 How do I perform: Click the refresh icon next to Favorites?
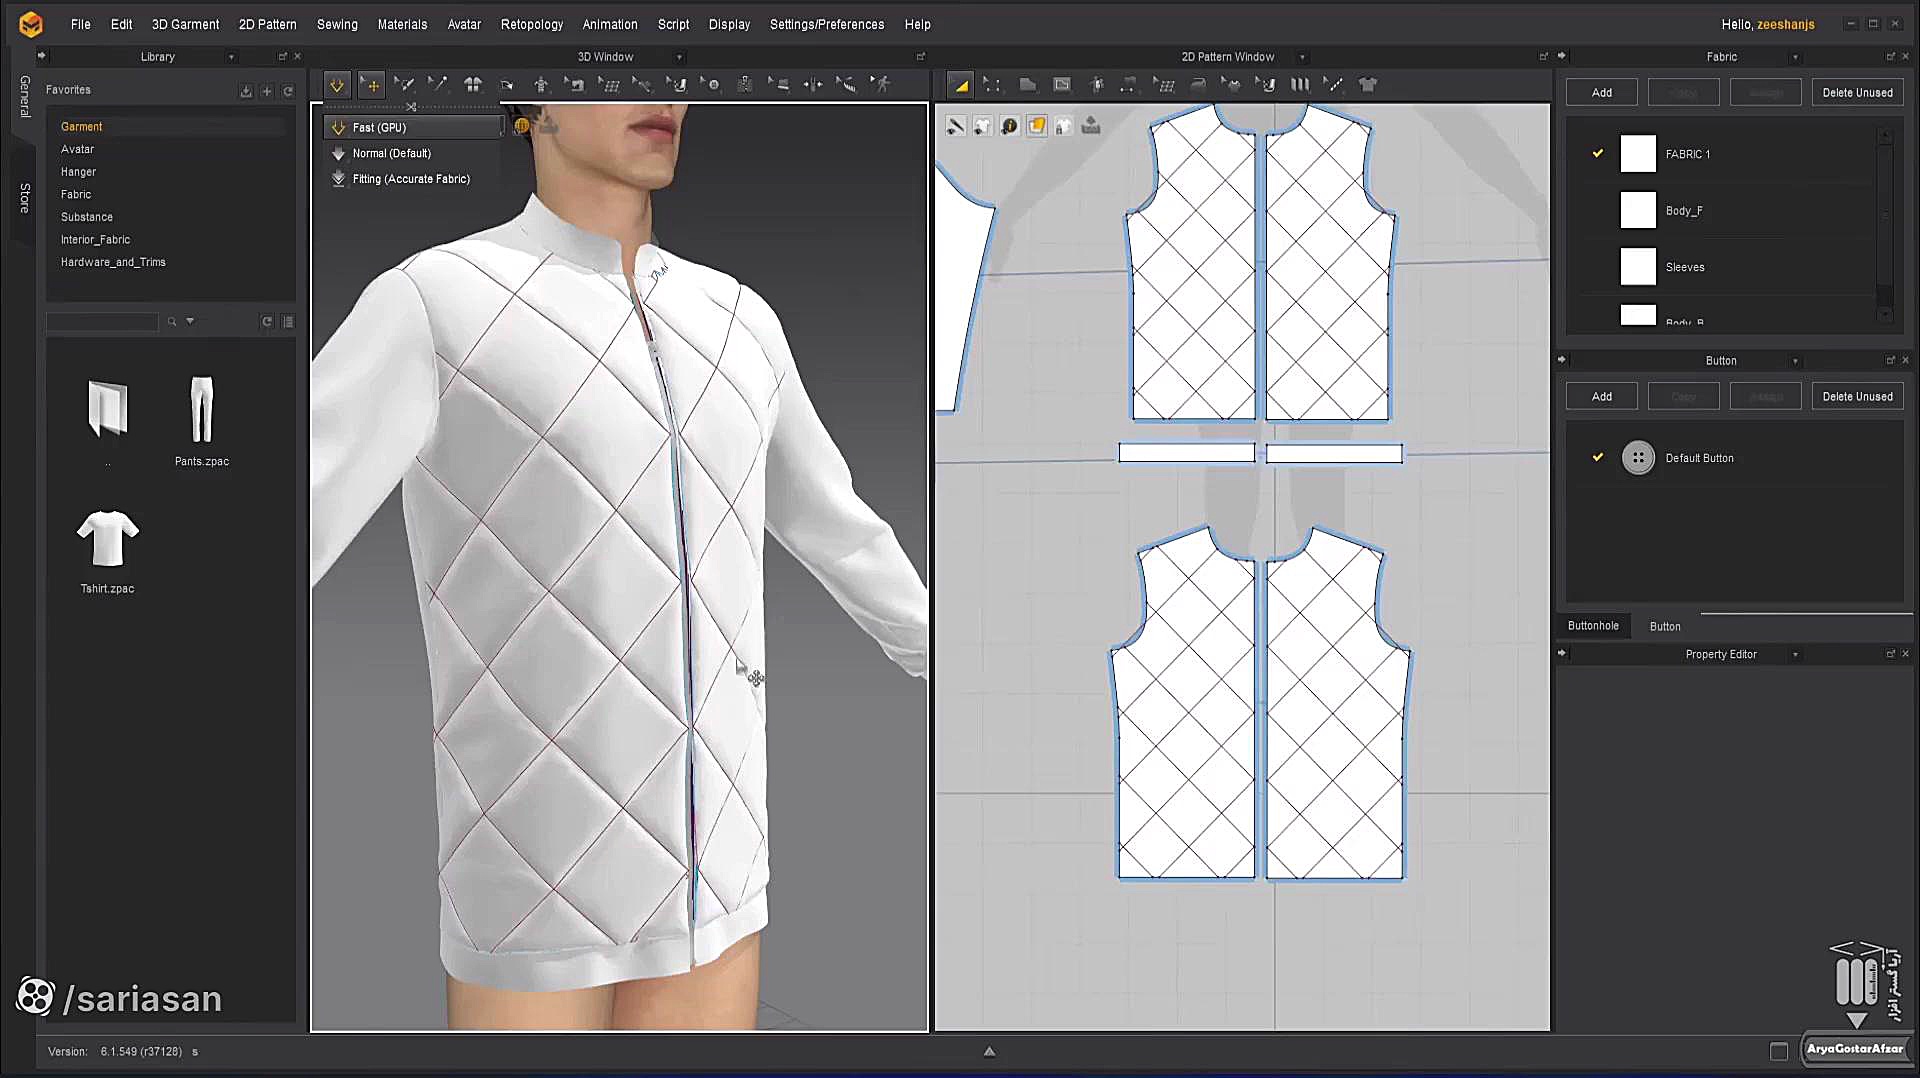(x=288, y=91)
